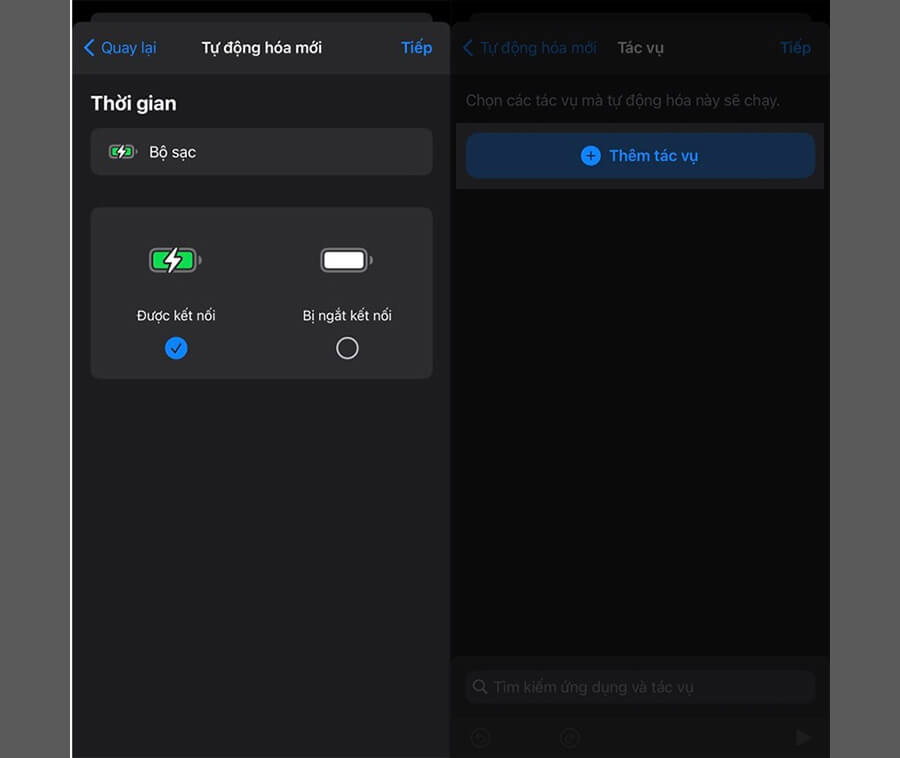This screenshot has height=758, width=900.
Task: Click the Thêm tác vụ button
Action: [640, 156]
